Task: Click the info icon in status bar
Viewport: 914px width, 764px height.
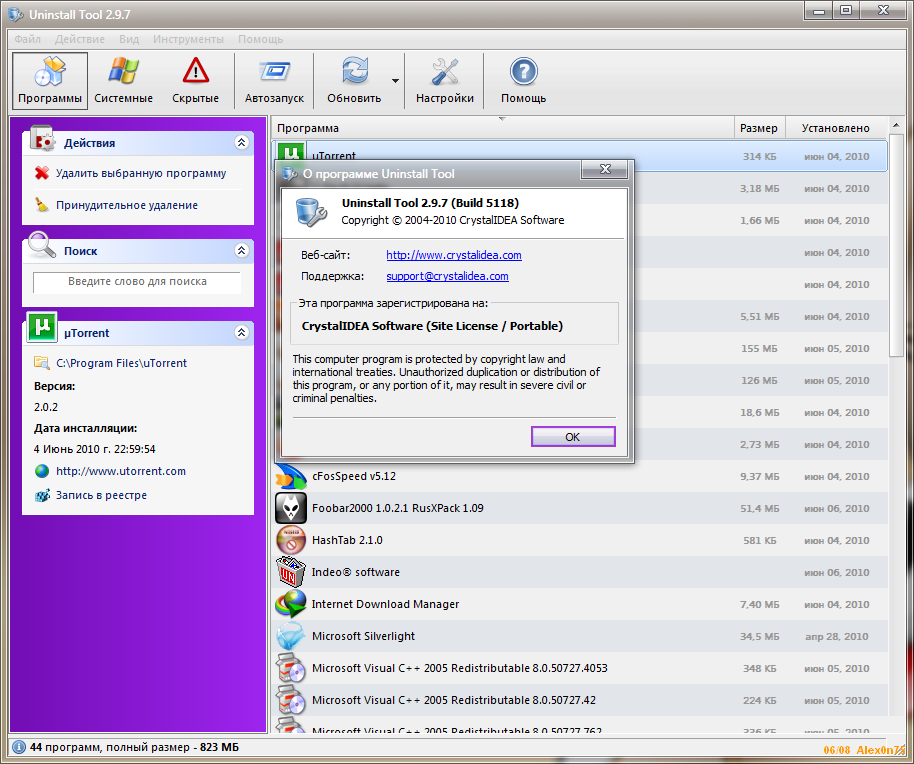Action: [18, 747]
